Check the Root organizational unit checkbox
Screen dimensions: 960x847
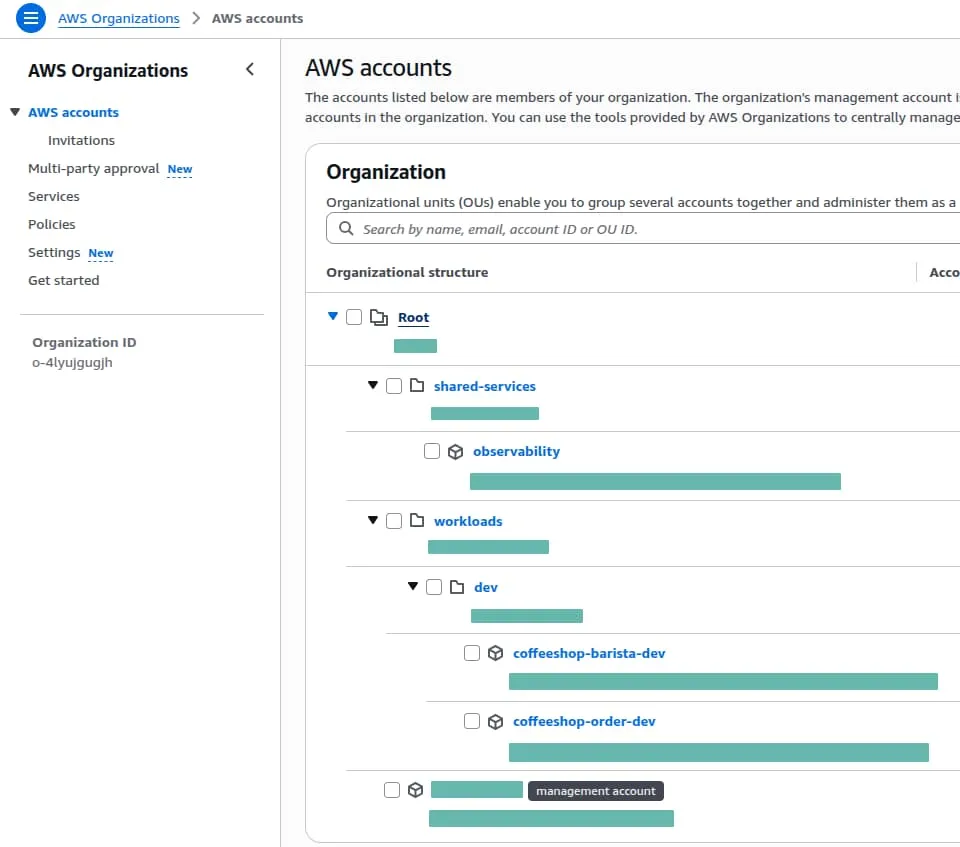355,316
